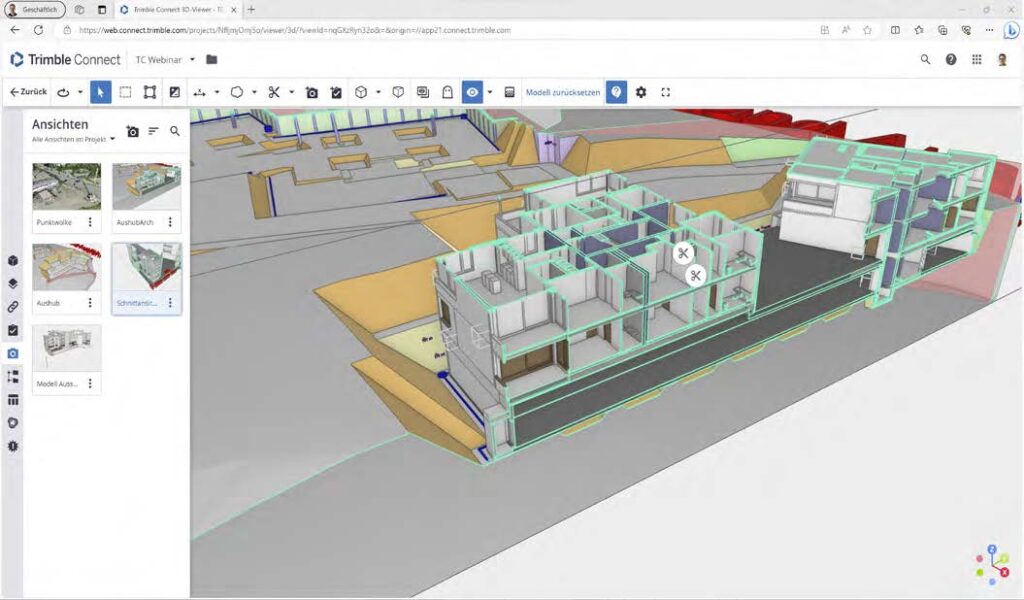Add a new view with camera-plus icon
The height and width of the screenshot is (600, 1024).
click(133, 131)
